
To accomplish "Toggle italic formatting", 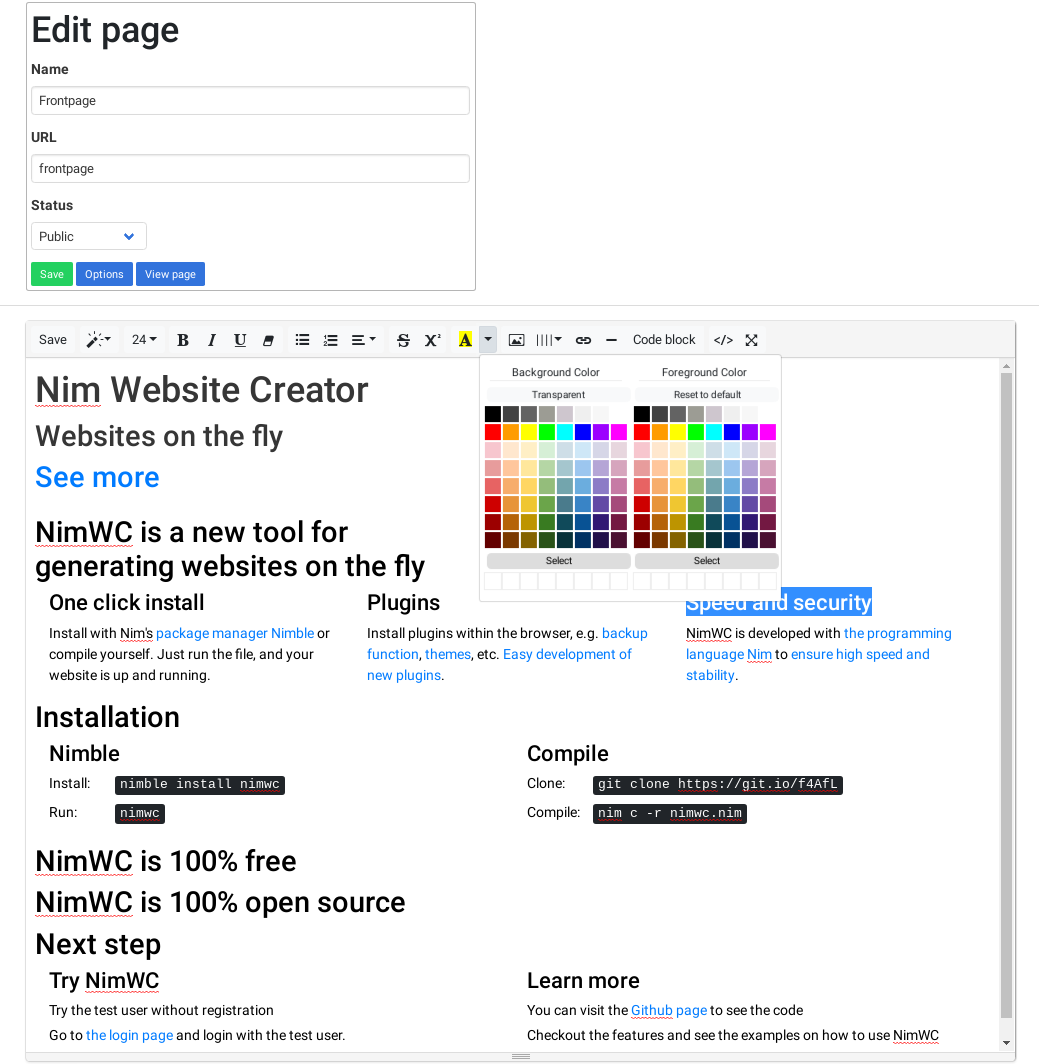I will click(212, 340).
